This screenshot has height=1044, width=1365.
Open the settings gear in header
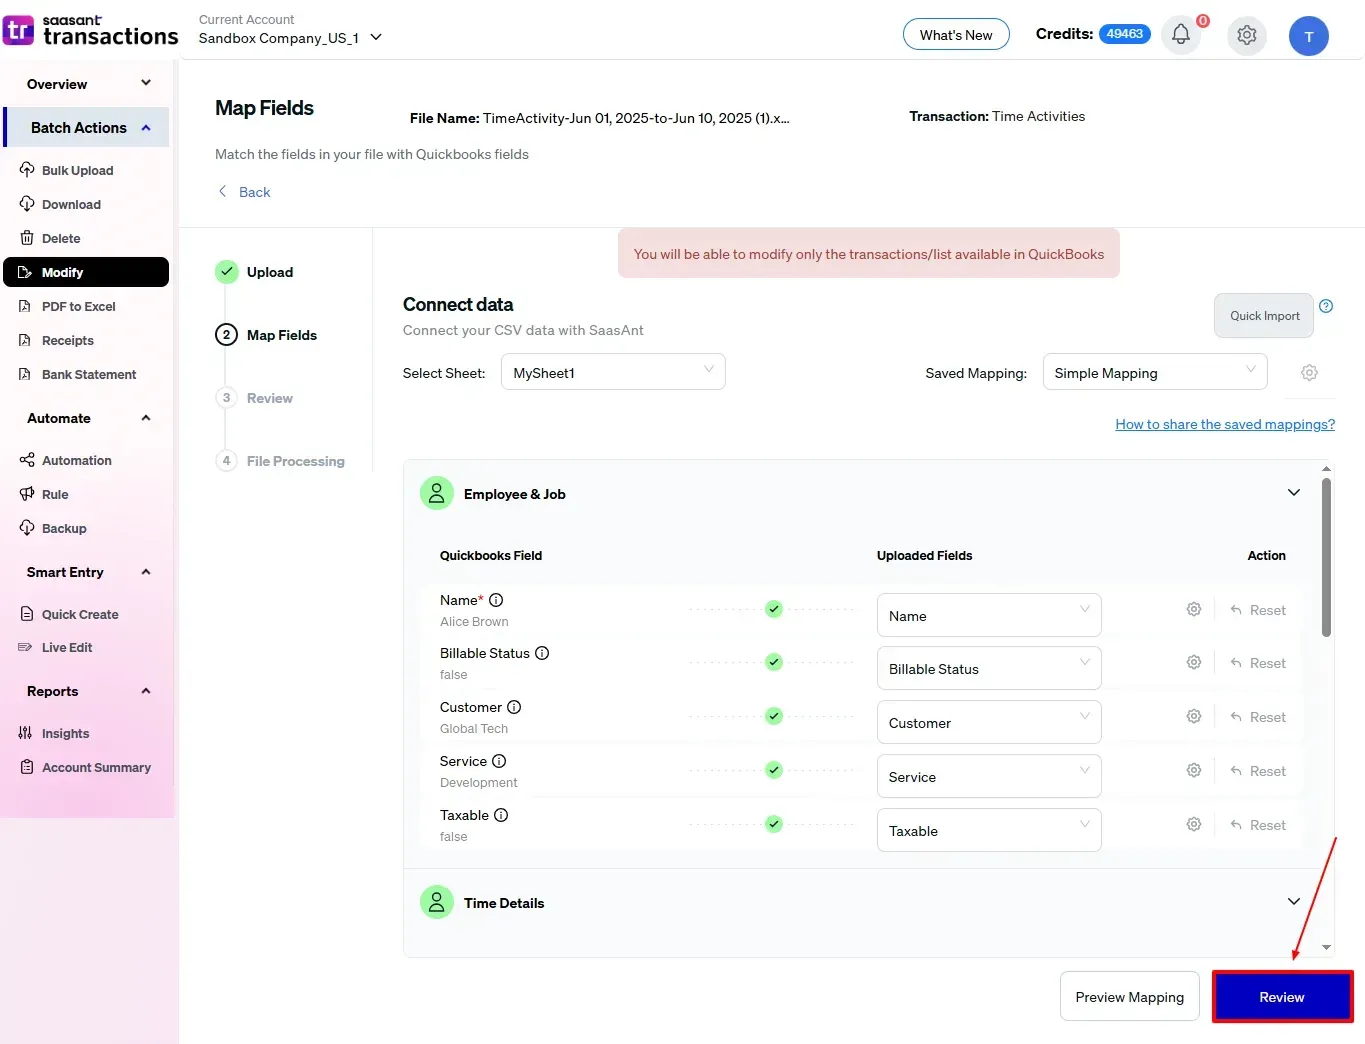pos(1246,35)
